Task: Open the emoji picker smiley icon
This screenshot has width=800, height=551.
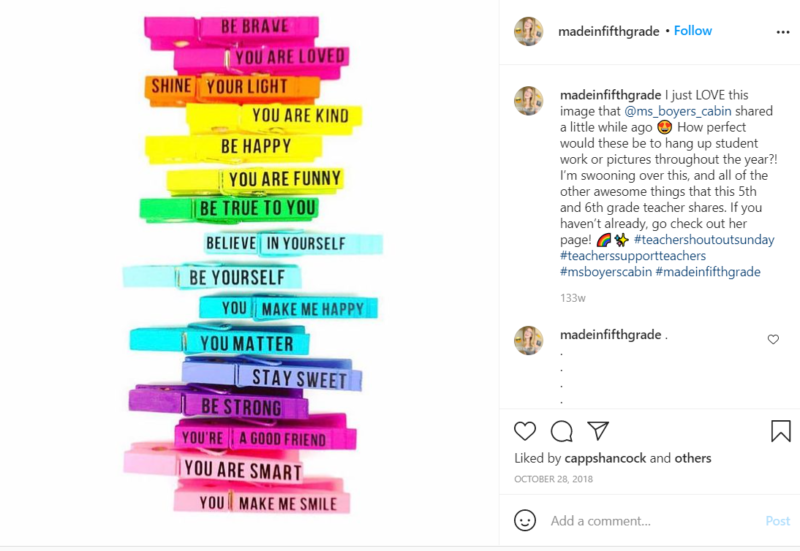Action: coord(525,520)
